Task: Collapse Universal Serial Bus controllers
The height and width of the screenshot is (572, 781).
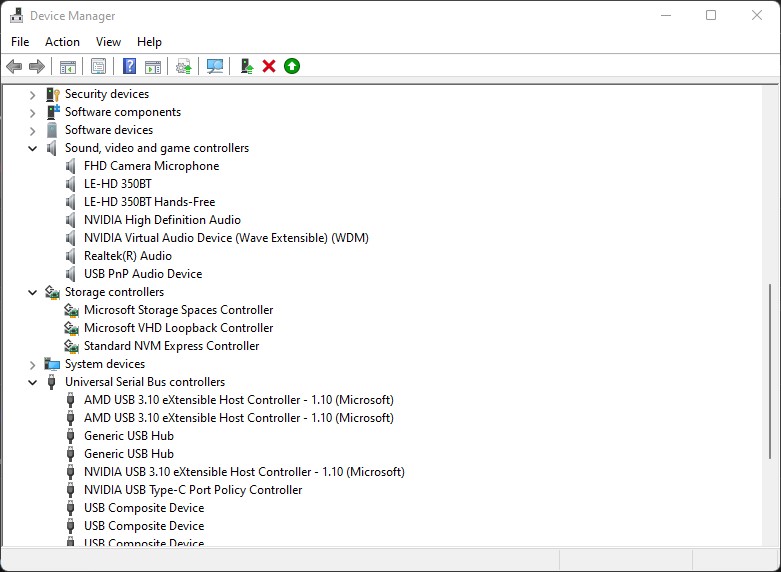Action: [x=33, y=382]
